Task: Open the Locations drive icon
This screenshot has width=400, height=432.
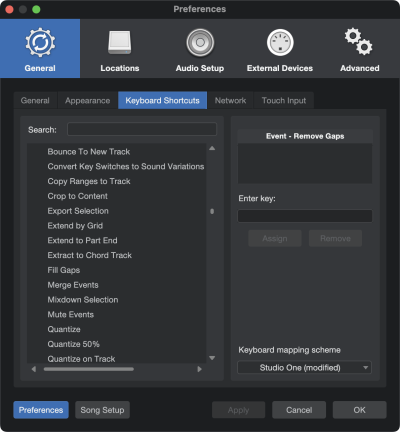Action: tap(120, 42)
